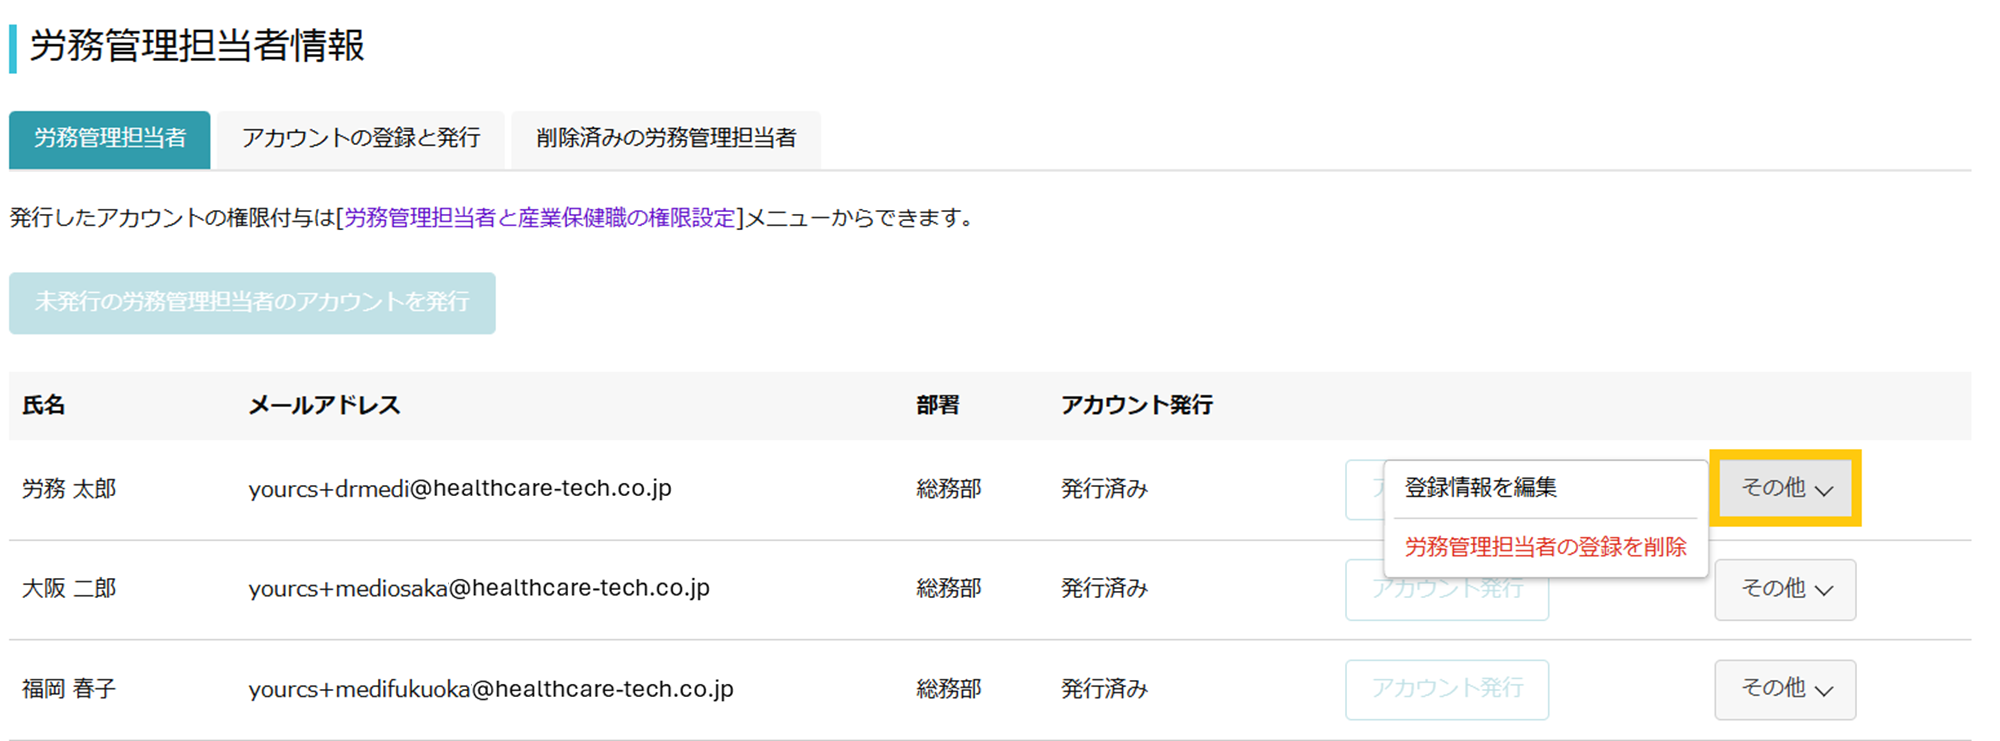Image resolution: width=2000 pixels, height=741 pixels.
Task: Click アカウント発行 button for 福岡 春子
Action: click(1447, 689)
